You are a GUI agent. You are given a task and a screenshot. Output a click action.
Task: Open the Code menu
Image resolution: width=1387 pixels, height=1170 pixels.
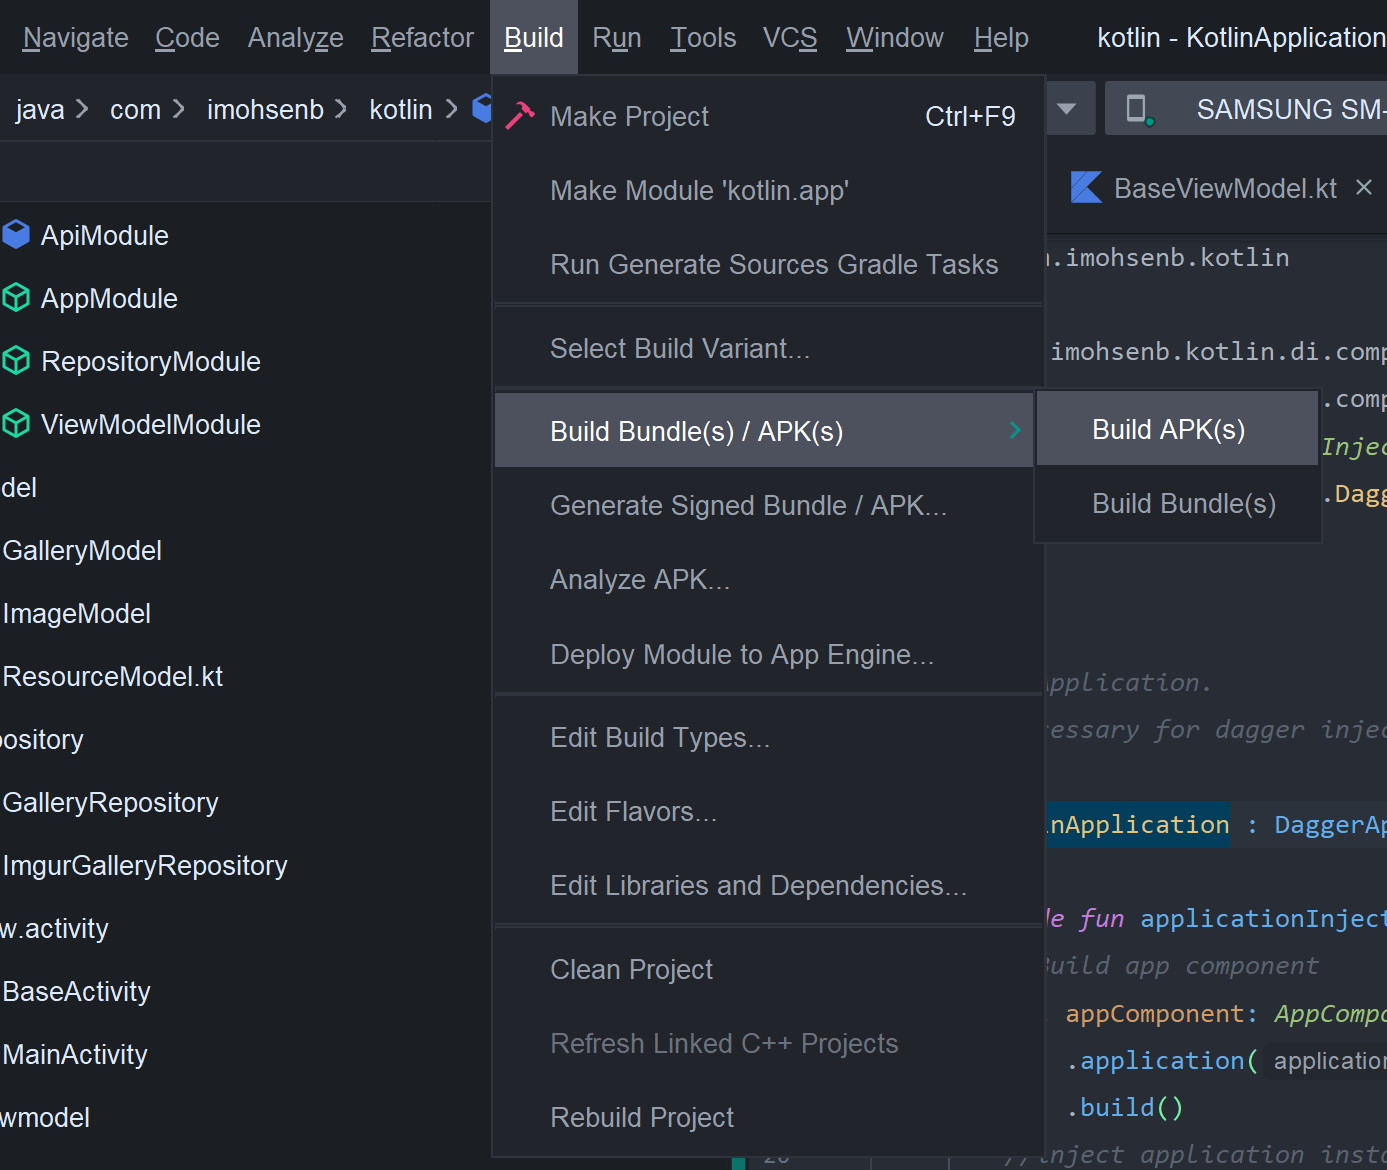pyautogui.click(x=187, y=38)
